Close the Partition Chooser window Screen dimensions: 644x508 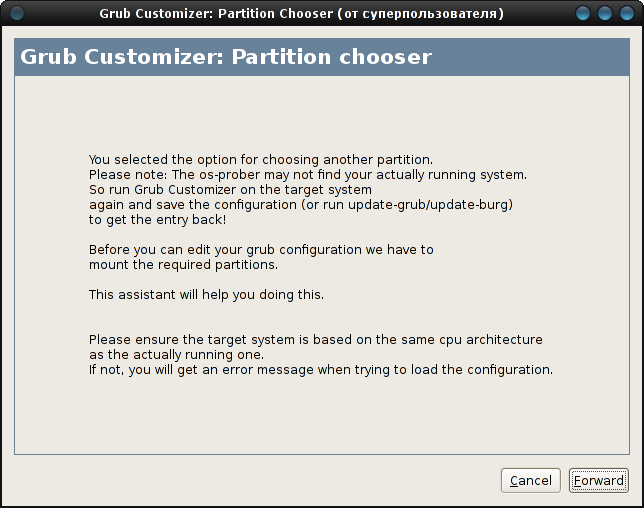click(x=627, y=13)
